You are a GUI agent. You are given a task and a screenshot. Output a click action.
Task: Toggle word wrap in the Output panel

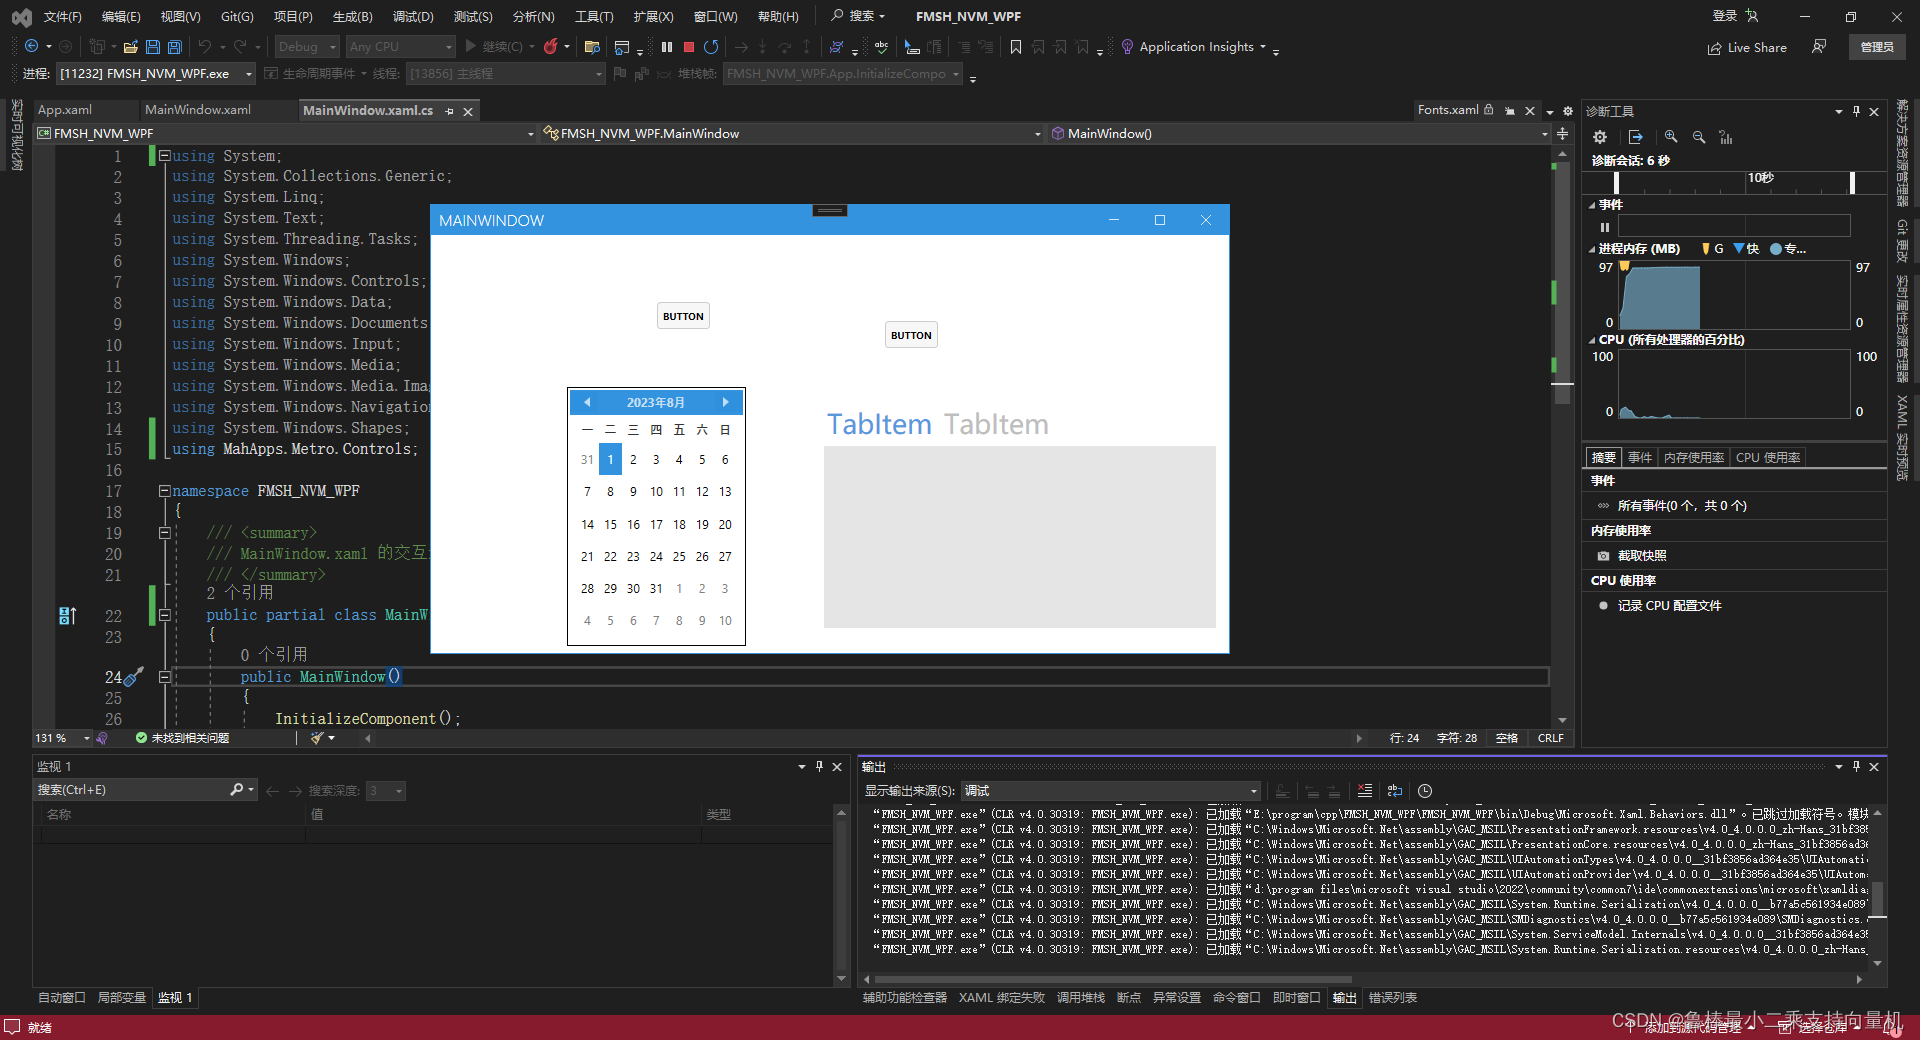(1395, 791)
